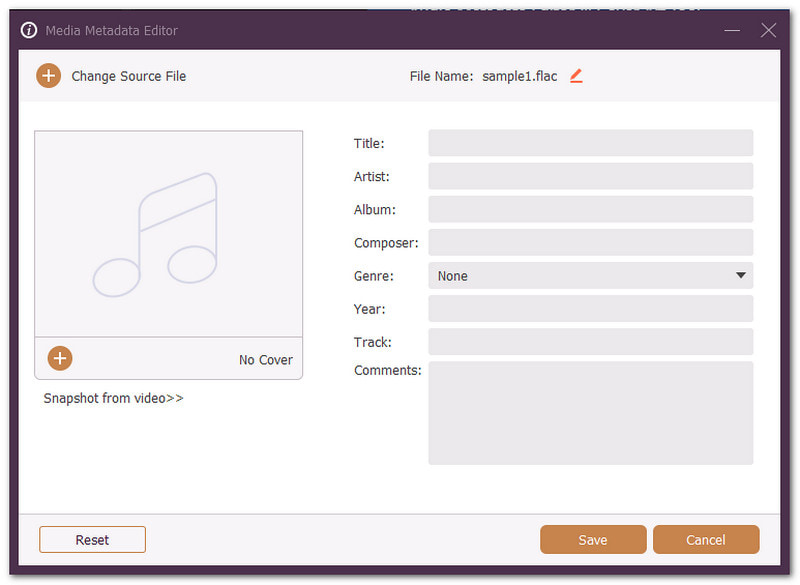800x585 pixels.
Task: Click the Artist input field
Action: pyautogui.click(x=590, y=176)
